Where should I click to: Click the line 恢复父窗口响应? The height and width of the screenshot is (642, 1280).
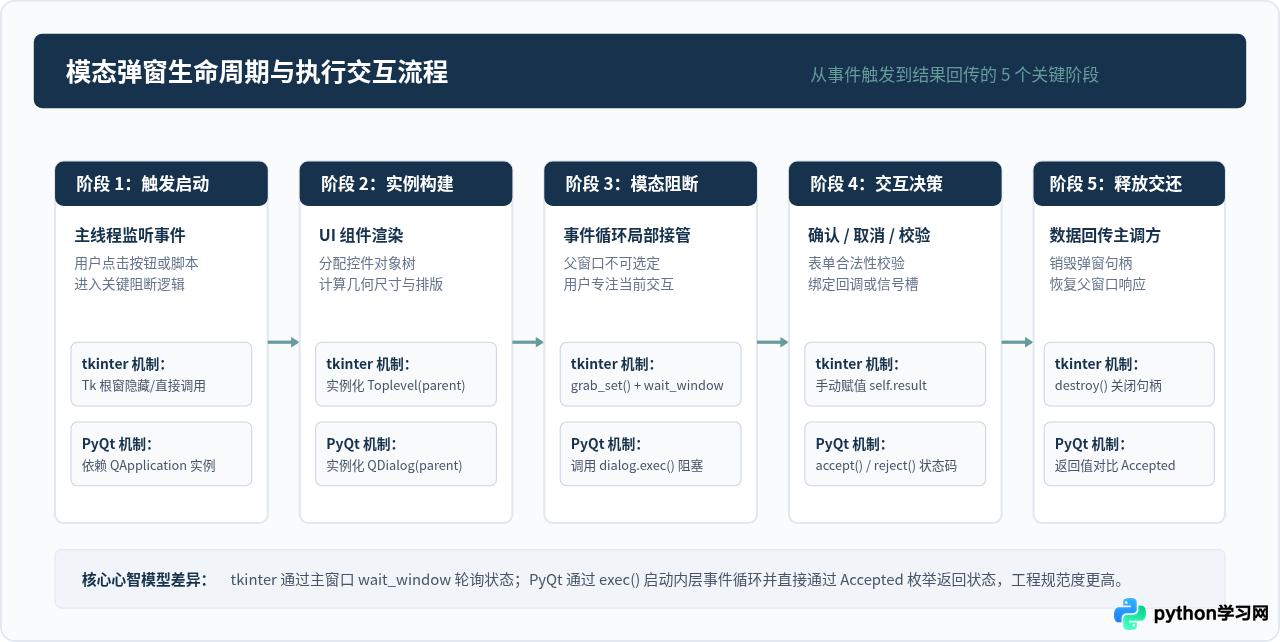click(1098, 284)
